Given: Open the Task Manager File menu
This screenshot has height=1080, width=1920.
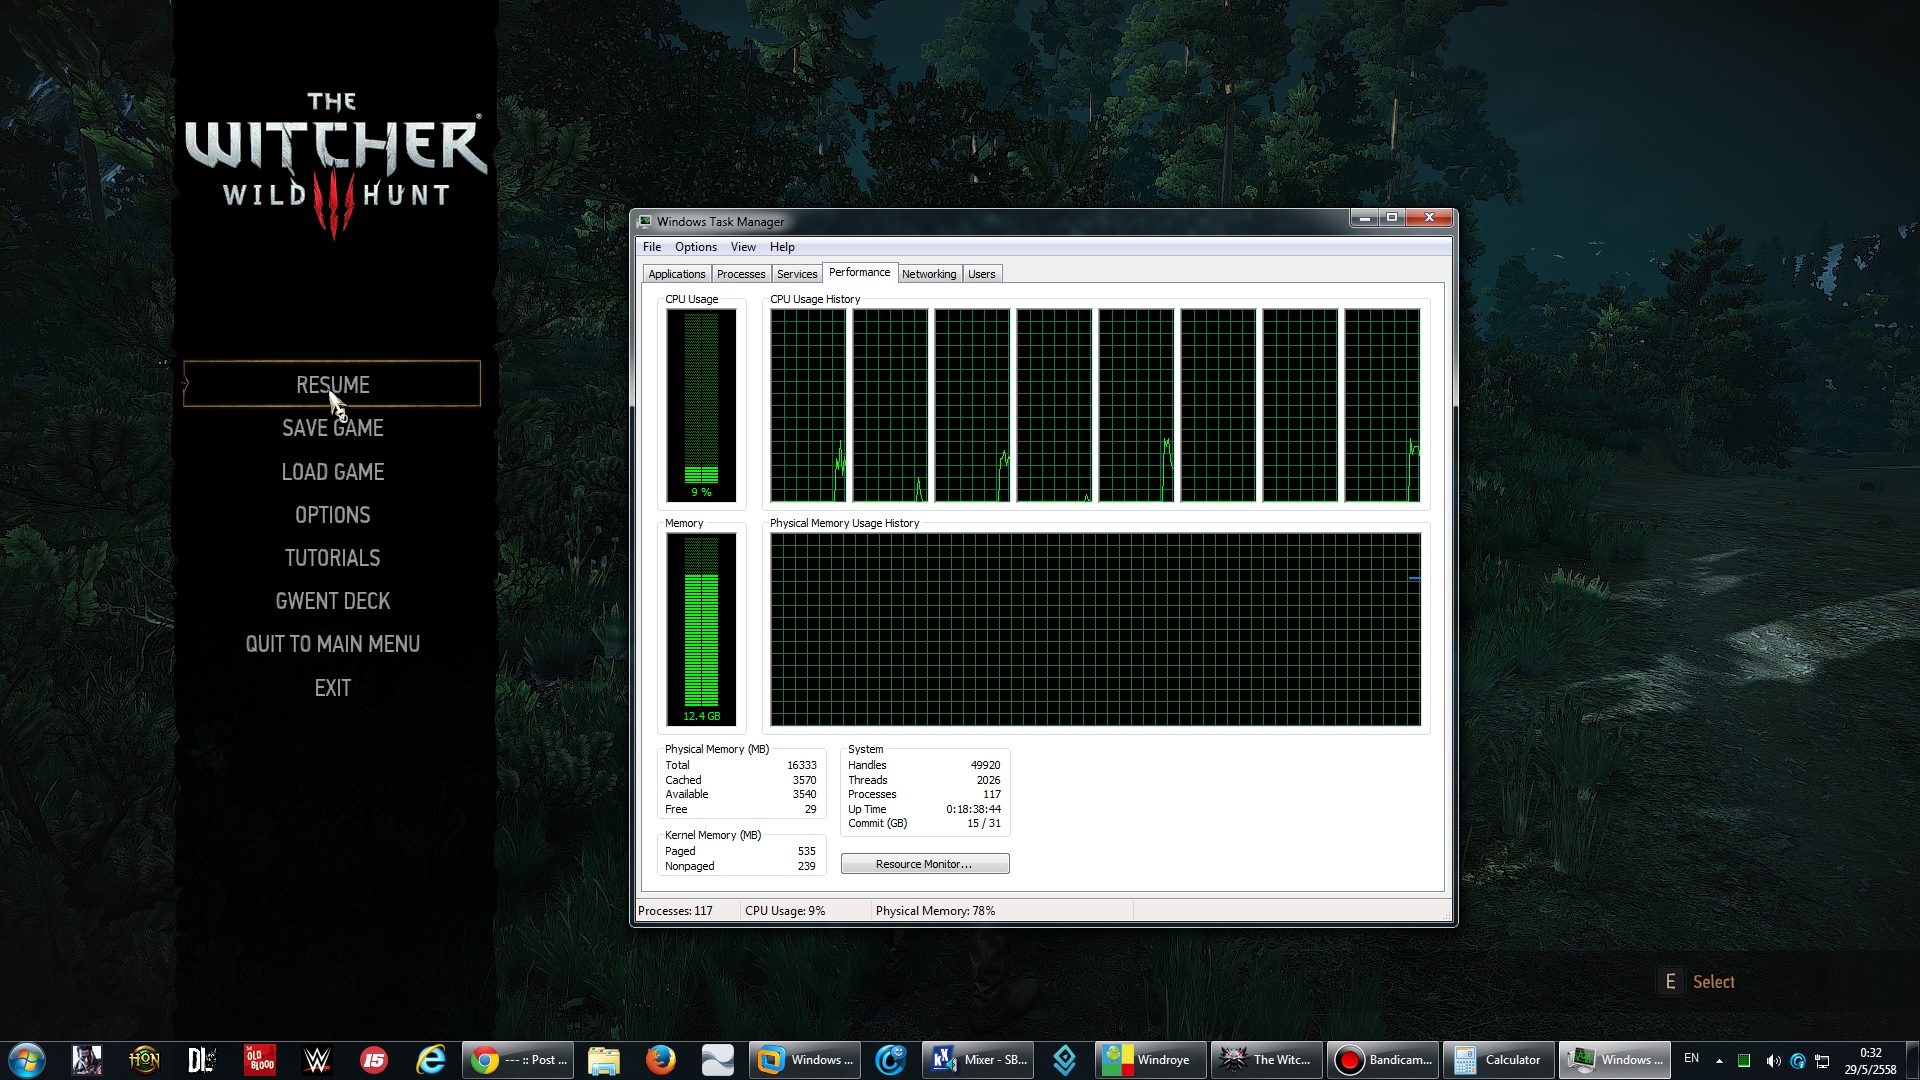Looking at the screenshot, I should pos(652,247).
